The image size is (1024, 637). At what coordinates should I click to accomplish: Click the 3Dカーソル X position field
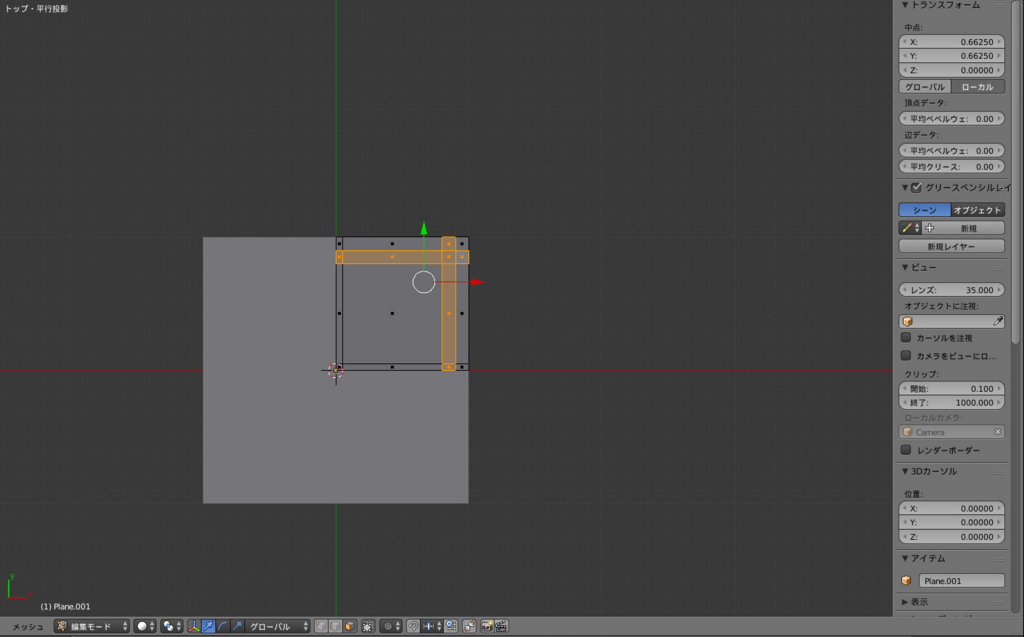(x=952, y=508)
